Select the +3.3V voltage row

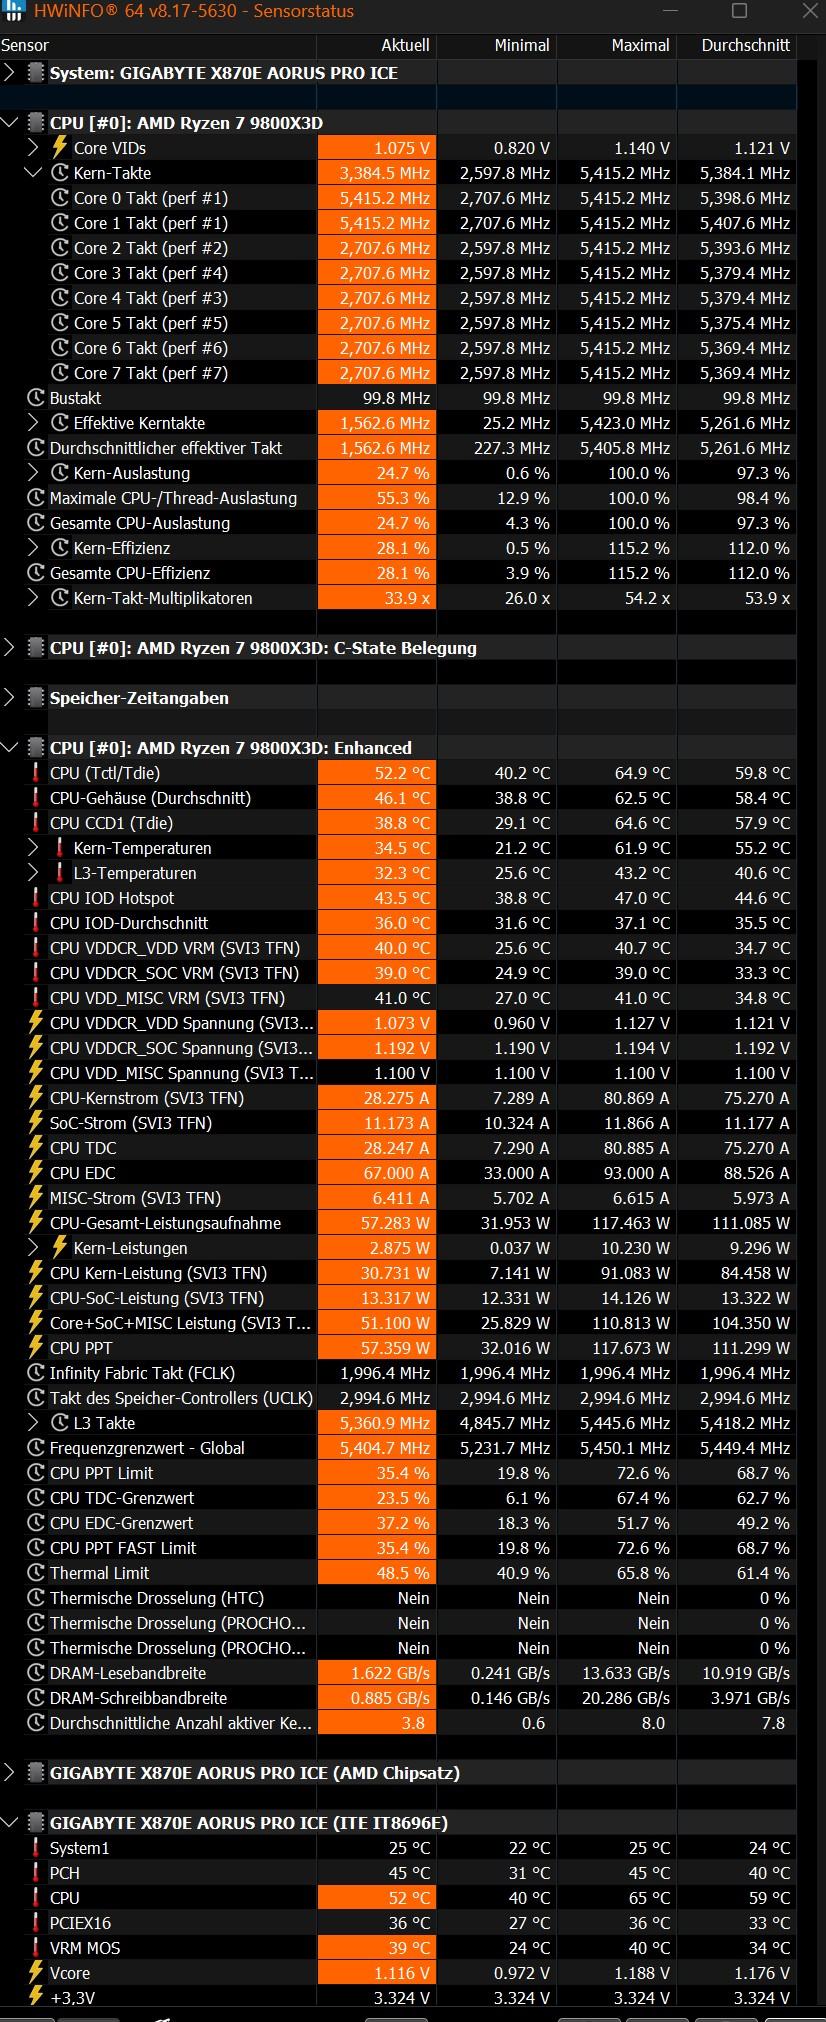click(398, 1997)
